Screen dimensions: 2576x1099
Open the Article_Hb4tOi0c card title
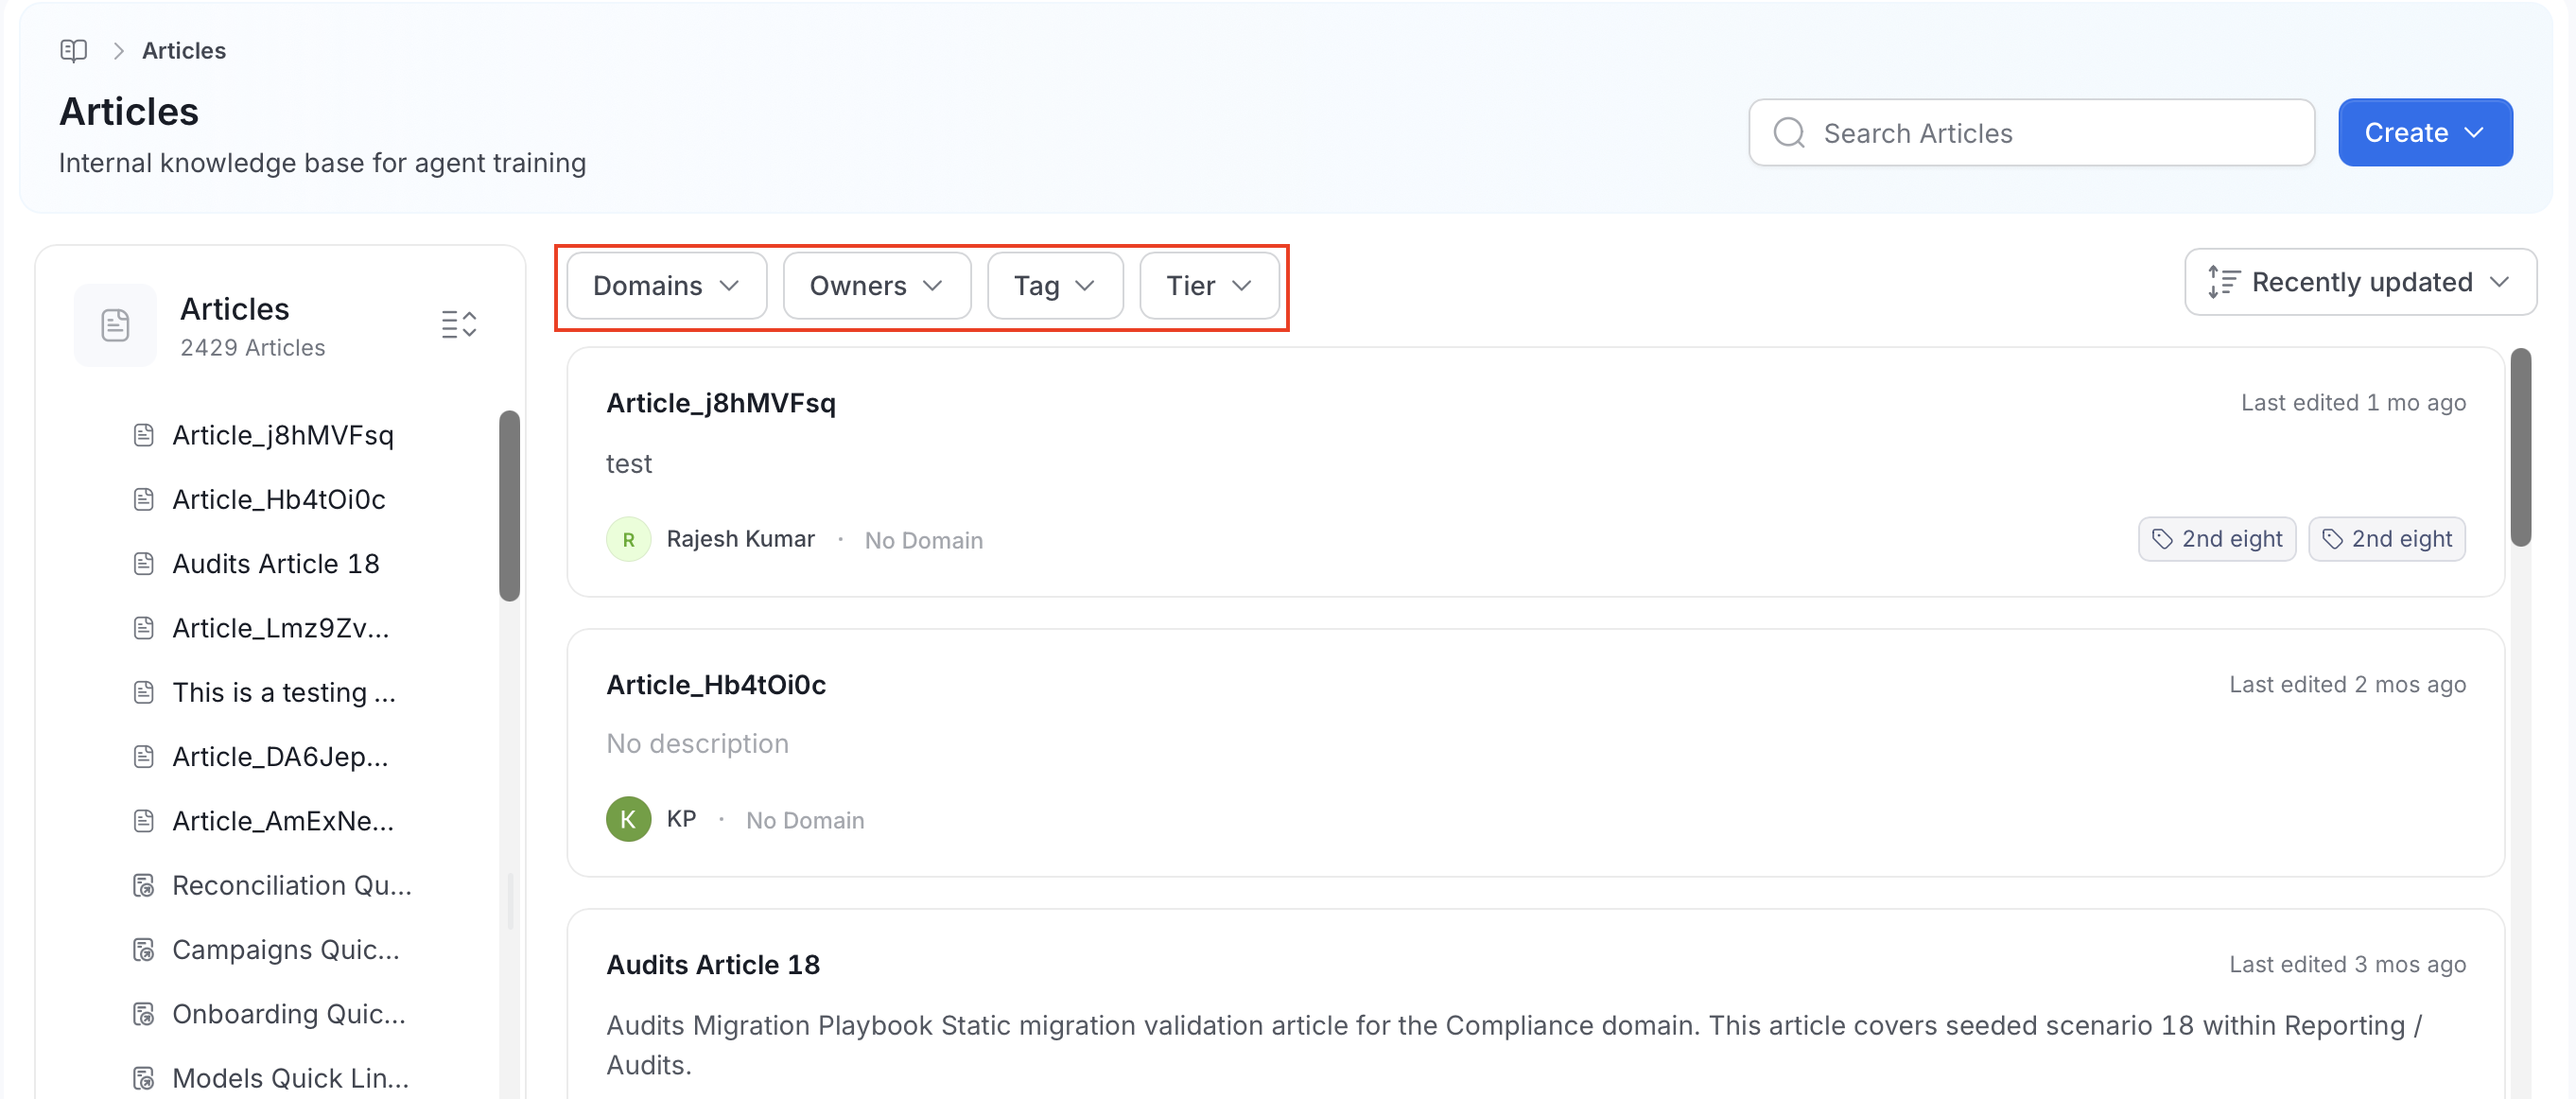(716, 685)
